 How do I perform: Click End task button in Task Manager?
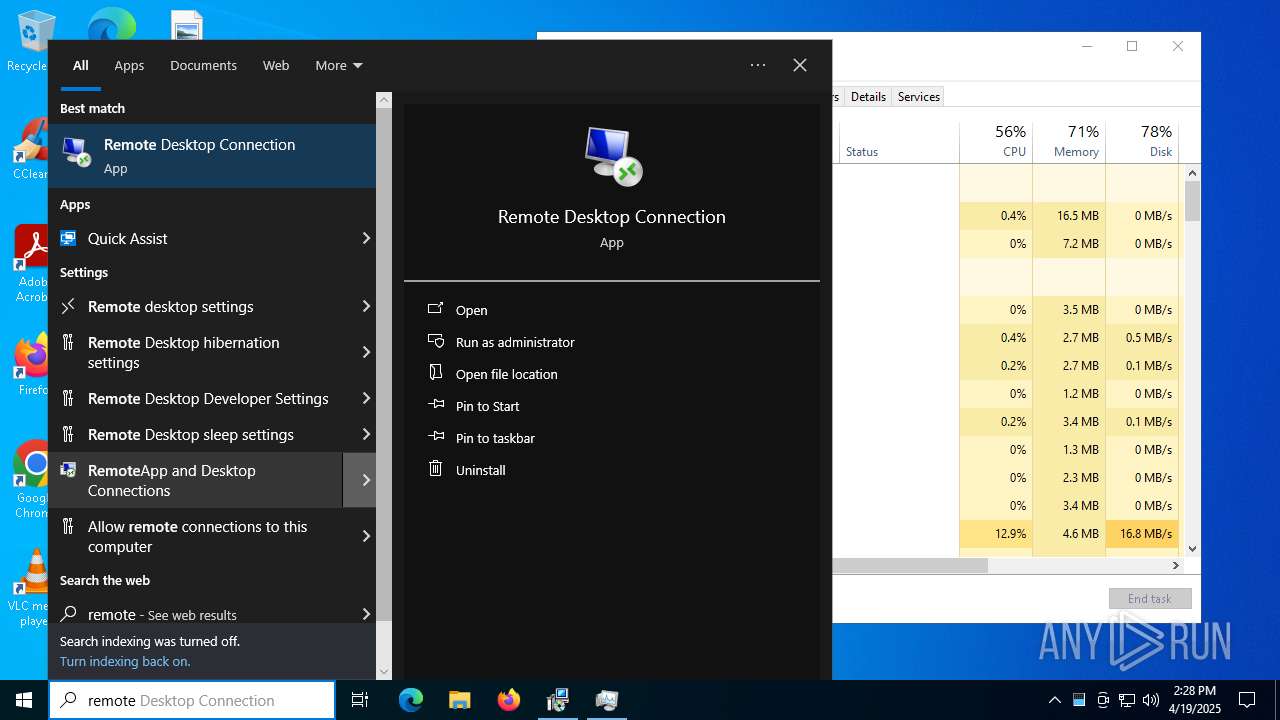(x=1150, y=598)
